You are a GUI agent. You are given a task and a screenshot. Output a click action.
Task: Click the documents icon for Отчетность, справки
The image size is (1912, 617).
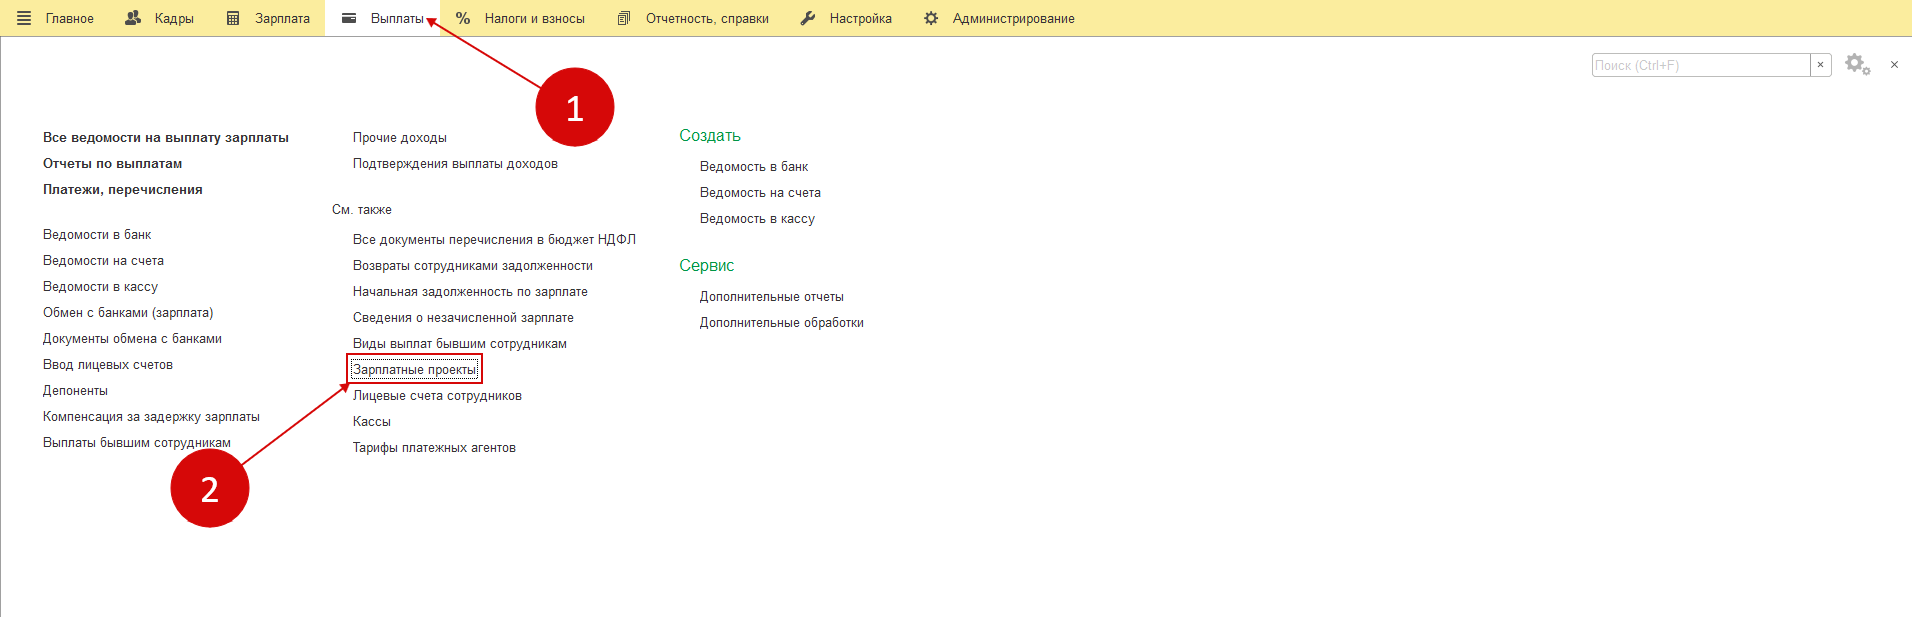(x=624, y=18)
